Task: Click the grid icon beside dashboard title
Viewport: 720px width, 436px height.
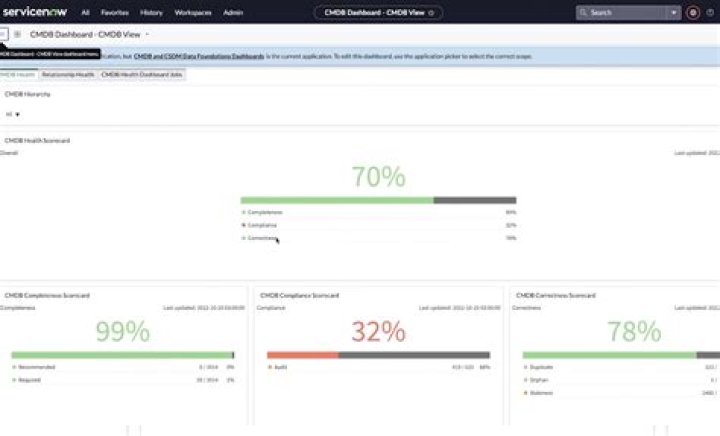Action: 17,34
